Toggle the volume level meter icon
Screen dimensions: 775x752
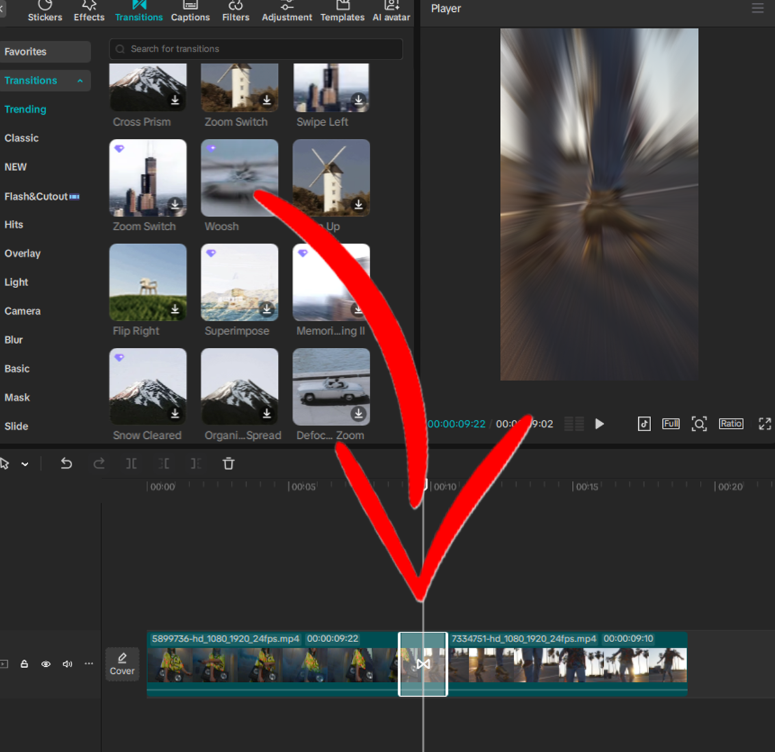point(574,424)
